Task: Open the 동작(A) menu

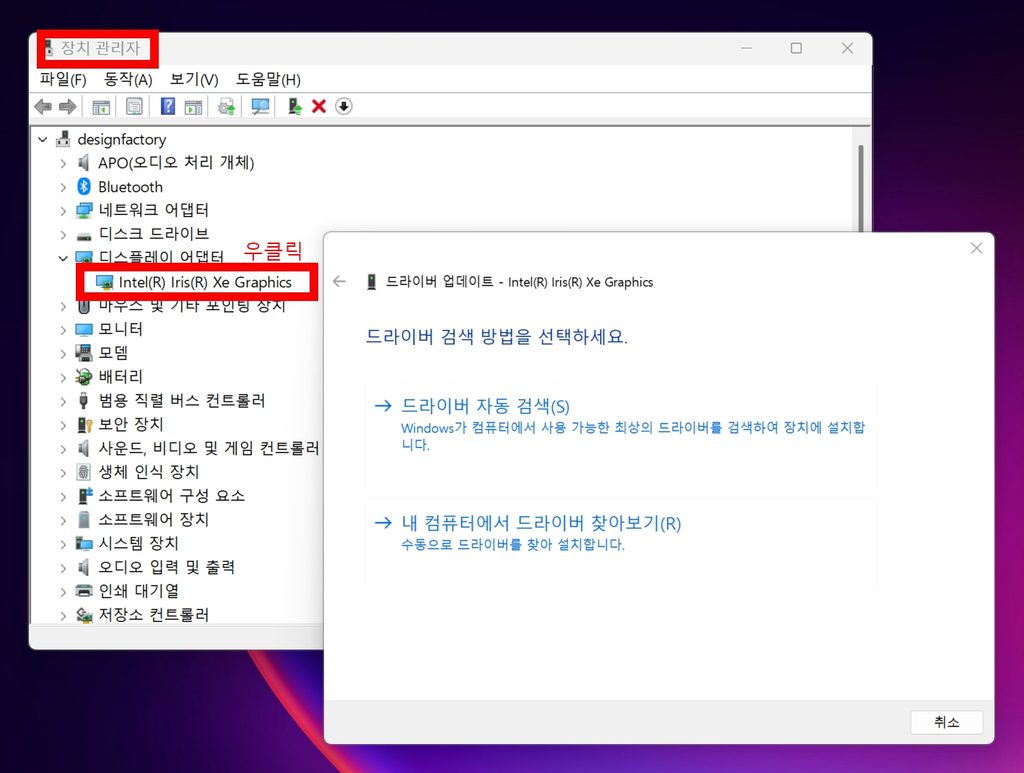Action: (x=128, y=80)
